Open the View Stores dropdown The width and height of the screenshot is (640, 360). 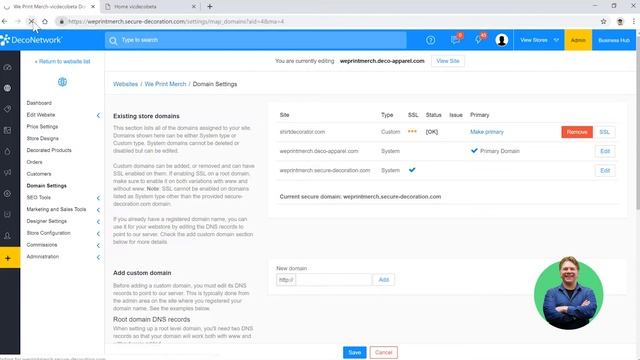coord(539,40)
